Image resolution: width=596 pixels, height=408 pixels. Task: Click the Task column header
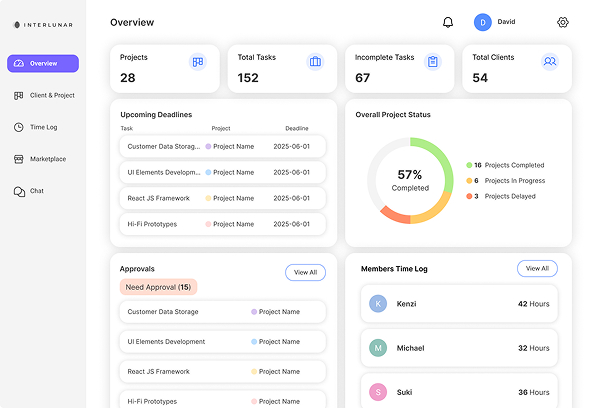coord(127,129)
